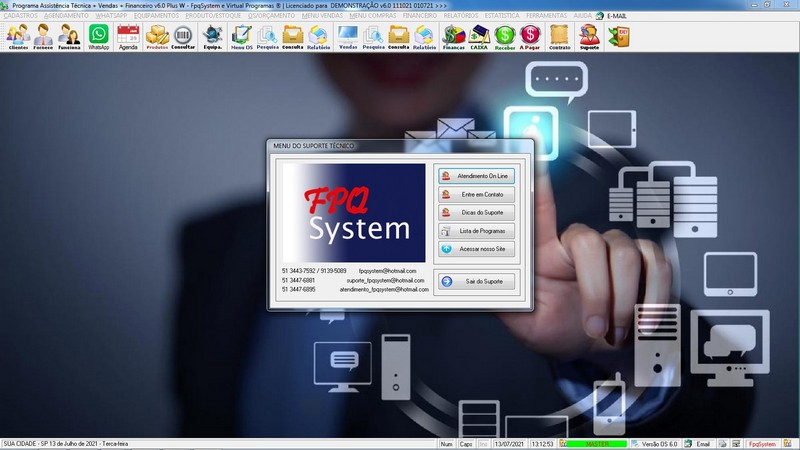
Task: Click the Acessar nosso Site button
Action: [476, 249]
